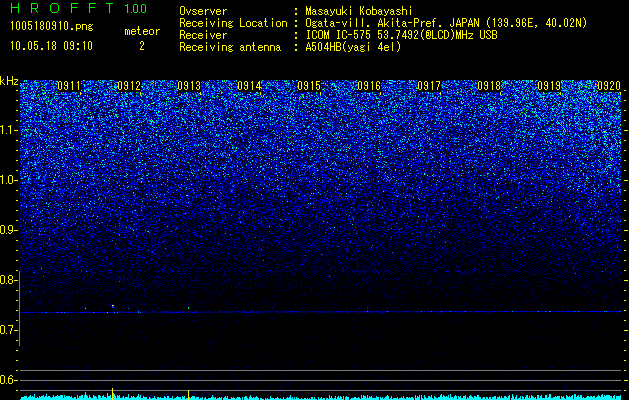
Task: Click the Receiving antenna field label
Action: click(230, 47)
